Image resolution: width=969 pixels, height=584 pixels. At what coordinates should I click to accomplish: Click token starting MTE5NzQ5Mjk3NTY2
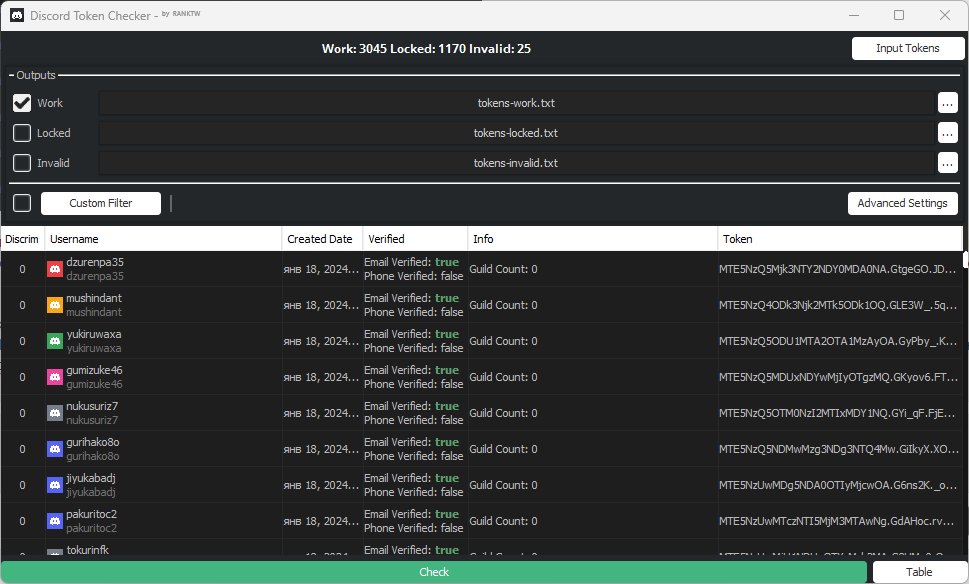(x=837, y=269)
